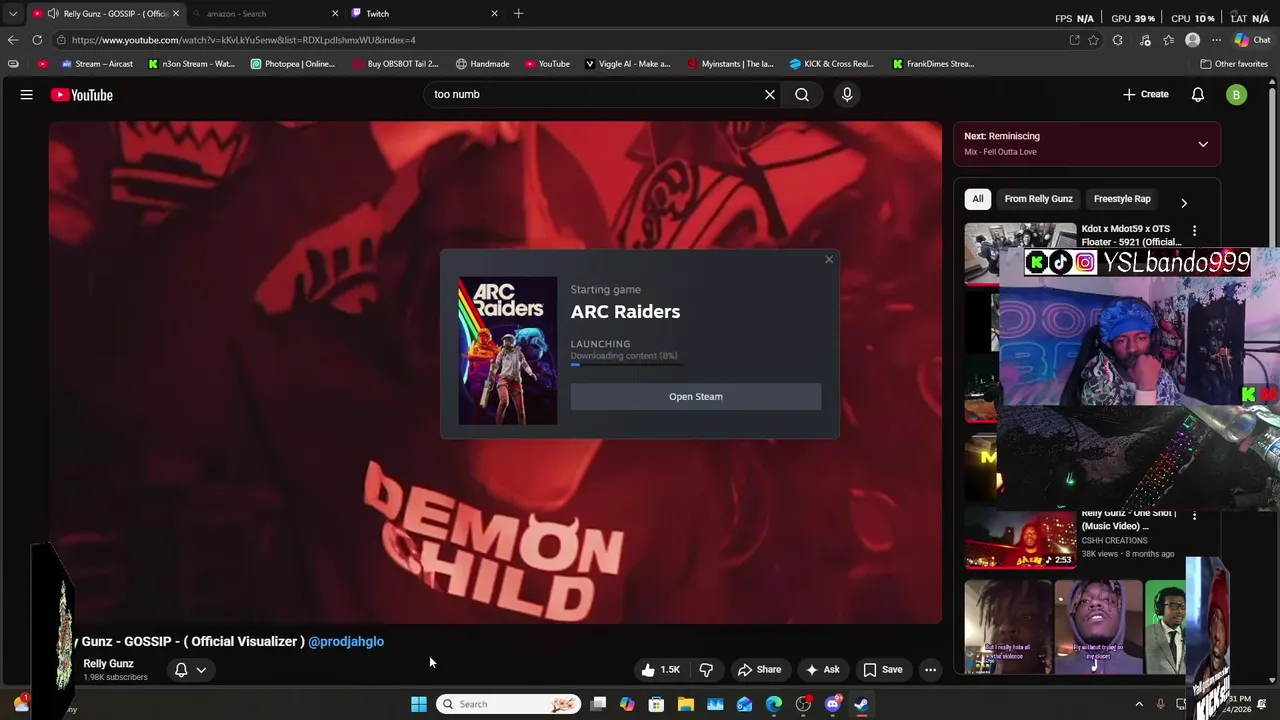1280x720 pixels.
Task: Open the Copilot Chat button in browser toolbar
Action: click(1252, 40)
